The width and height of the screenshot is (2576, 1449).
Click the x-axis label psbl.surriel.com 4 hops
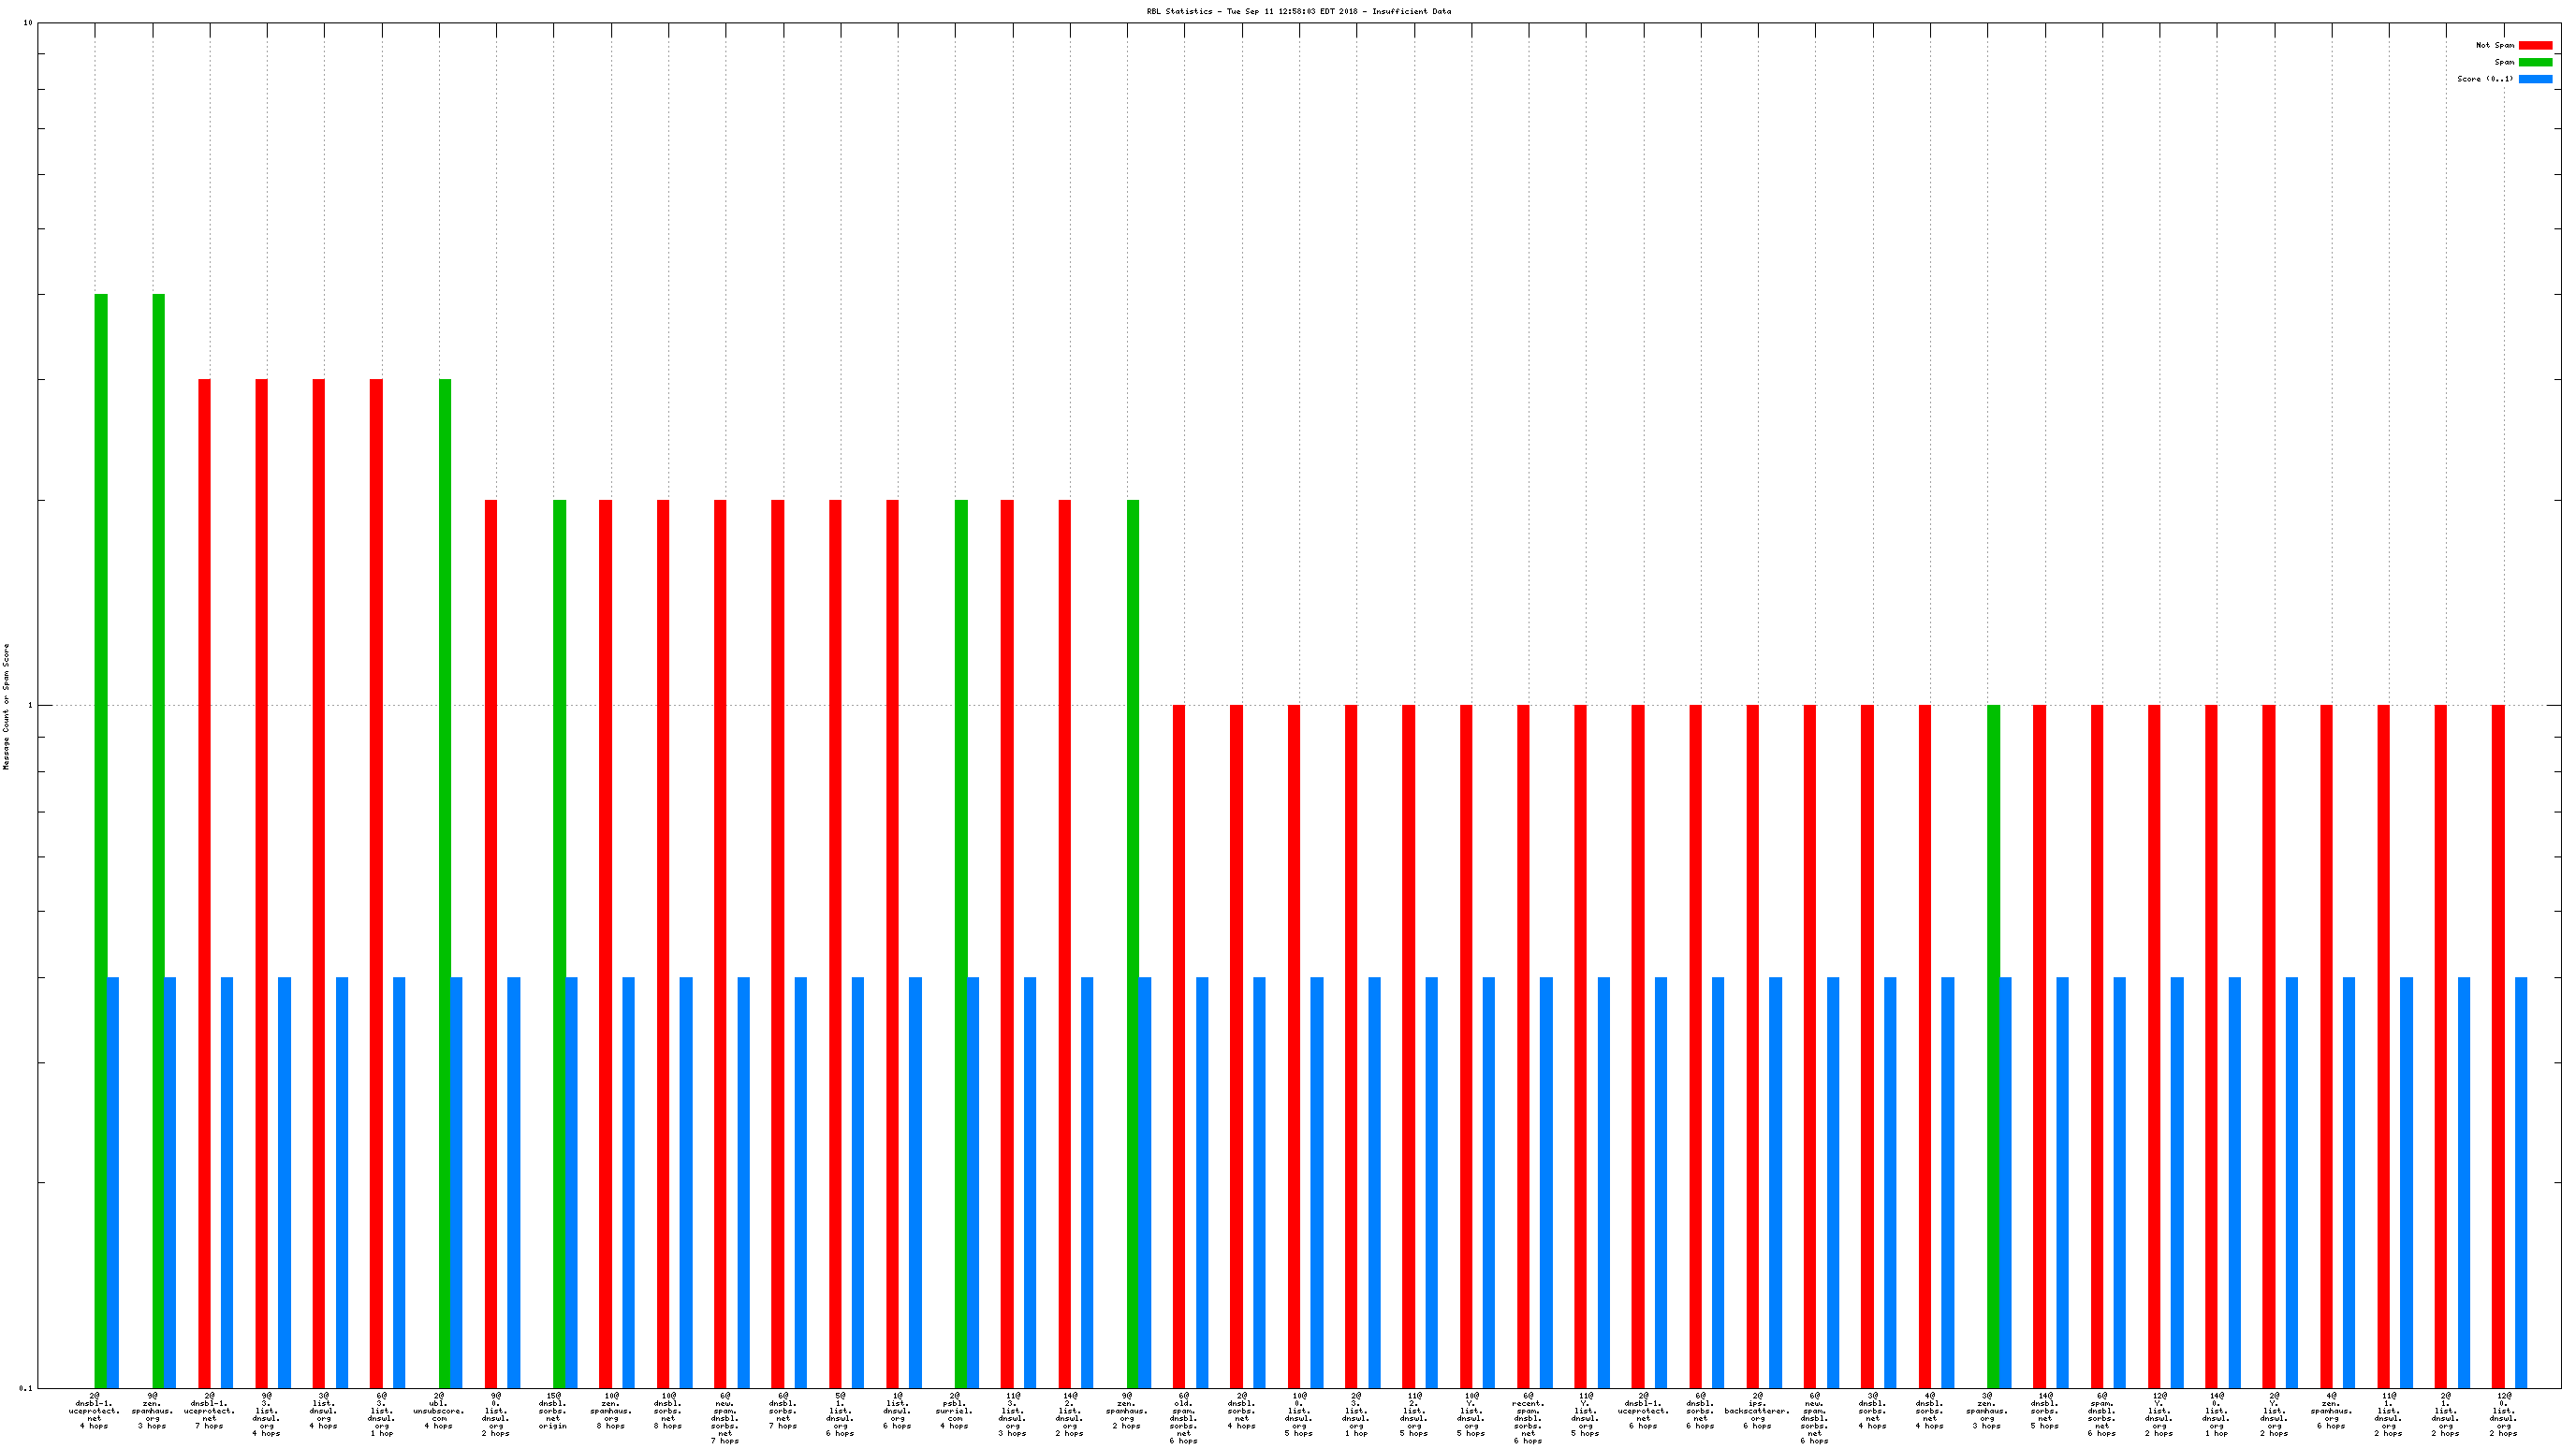click(955, 1410)
